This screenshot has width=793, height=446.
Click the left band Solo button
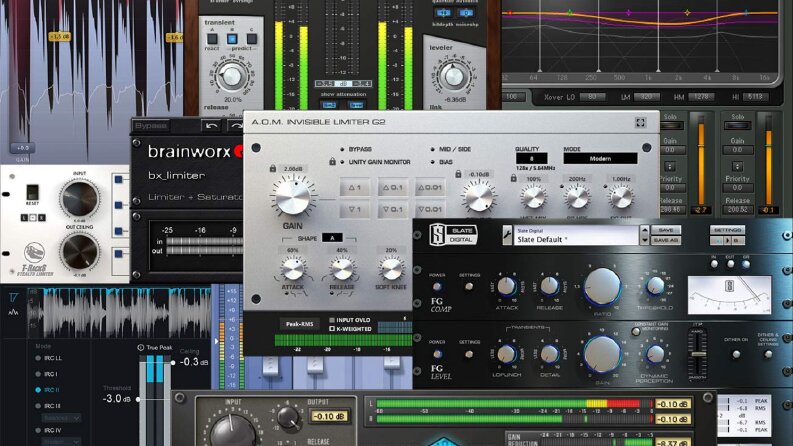coord(670,125)
